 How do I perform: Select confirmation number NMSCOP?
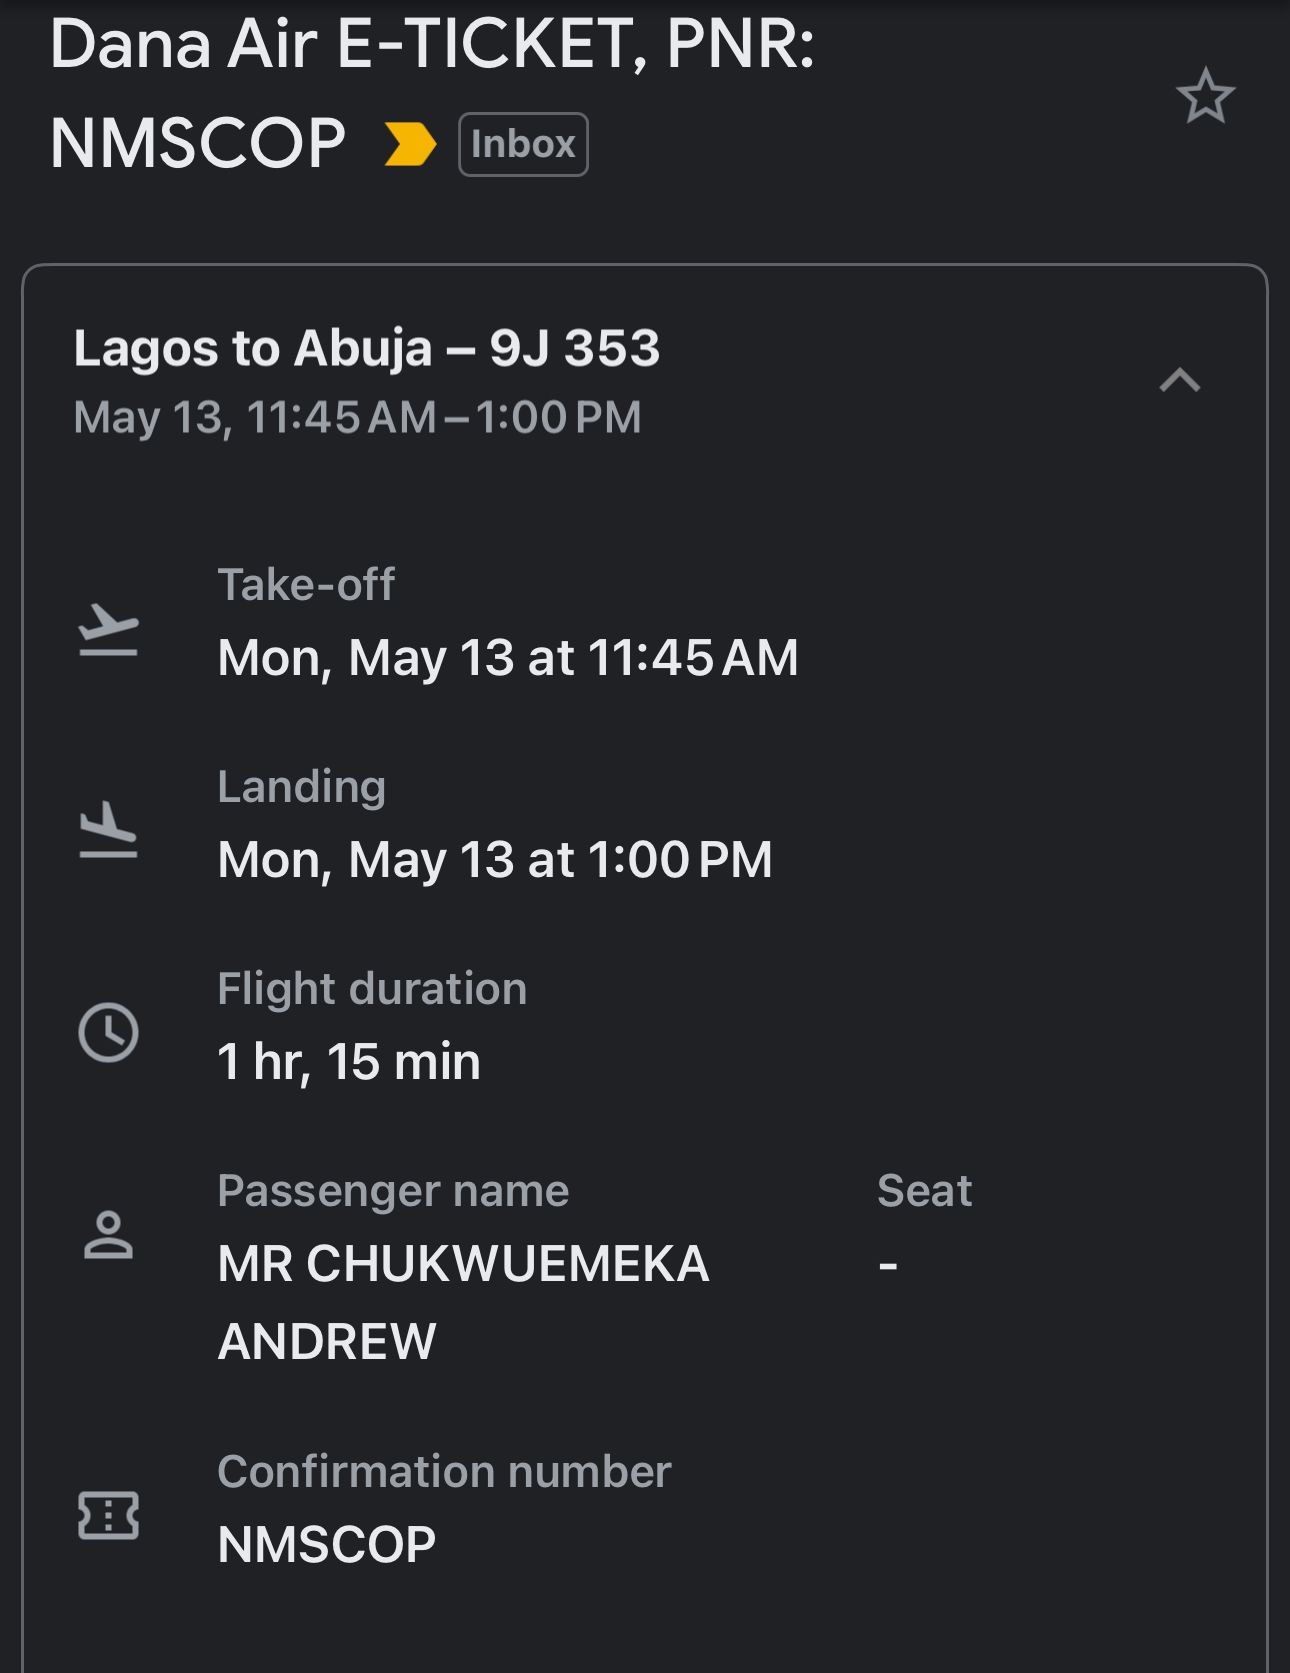(327, 1545)
